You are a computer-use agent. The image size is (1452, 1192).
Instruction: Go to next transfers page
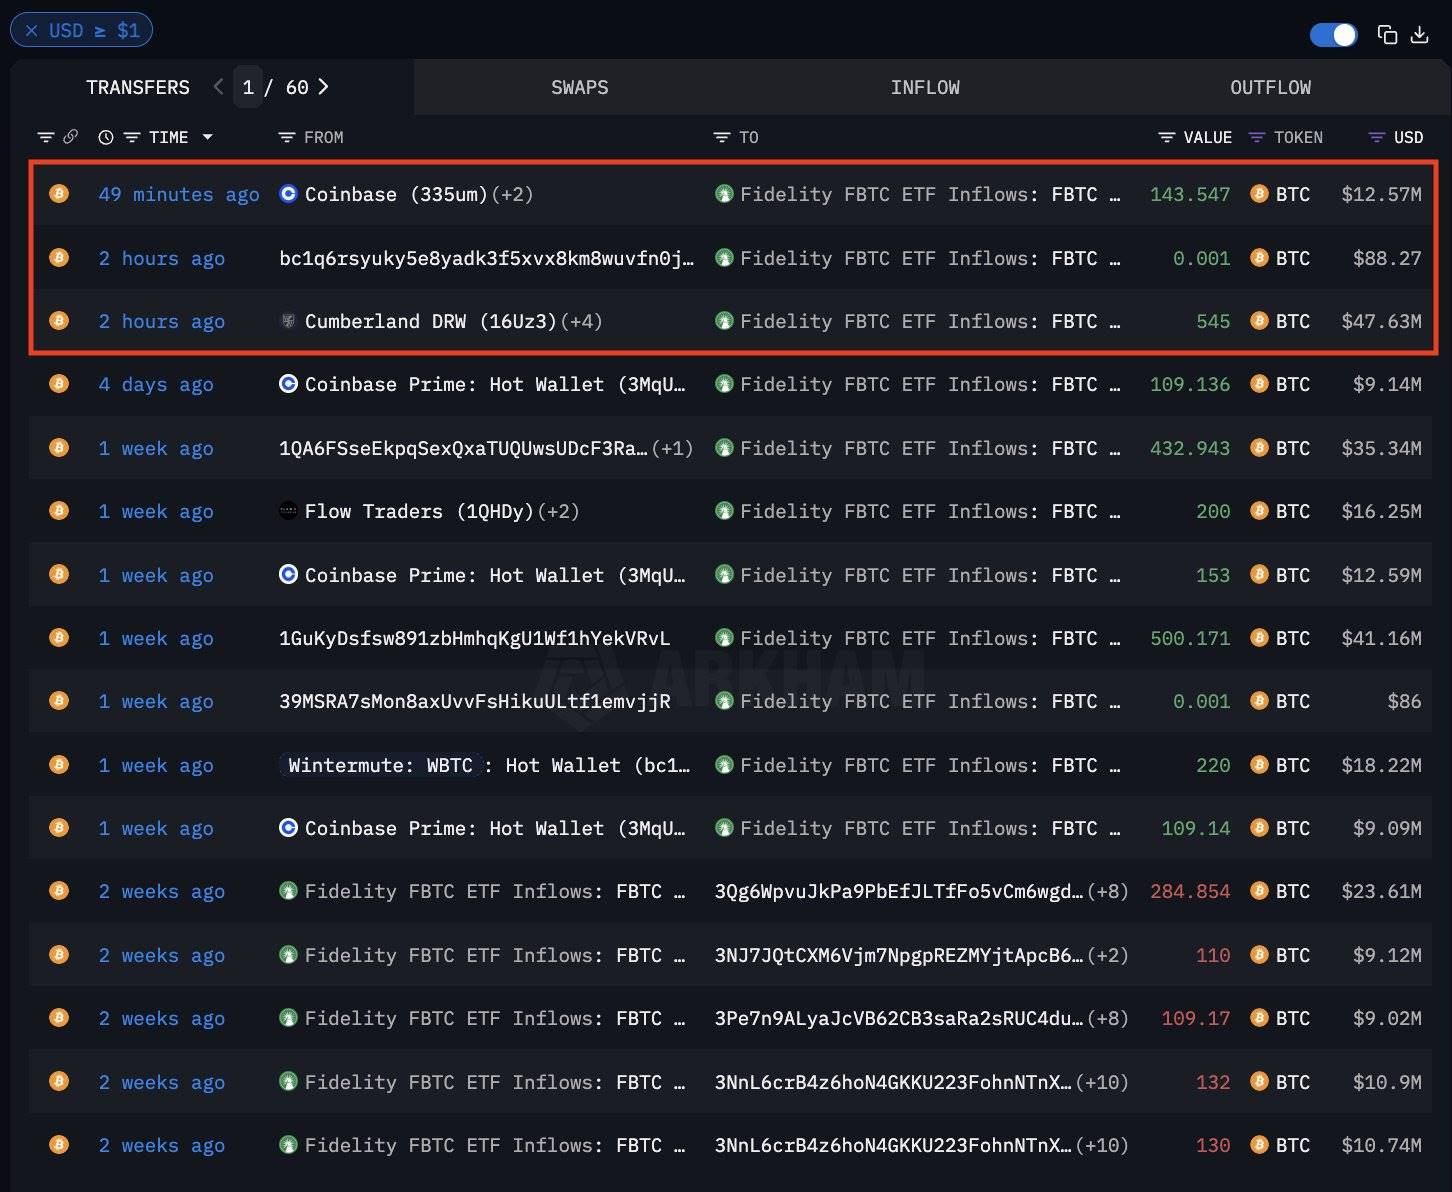[x=324, y=87]
